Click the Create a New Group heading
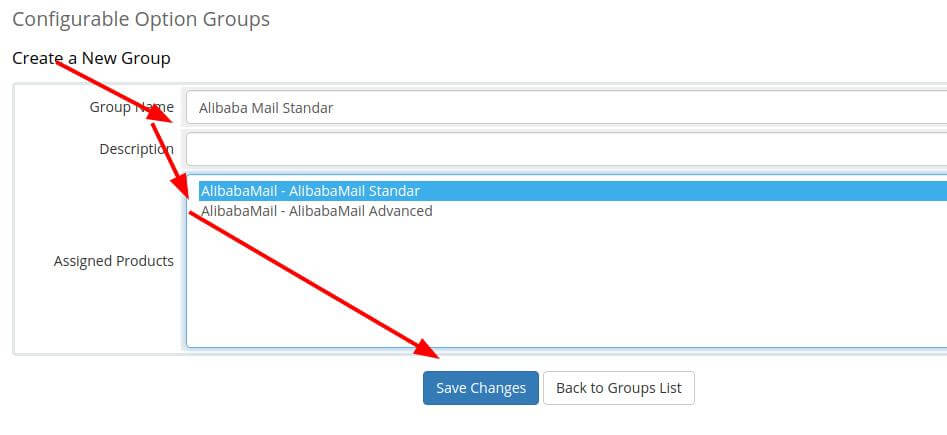 point(91,59)
